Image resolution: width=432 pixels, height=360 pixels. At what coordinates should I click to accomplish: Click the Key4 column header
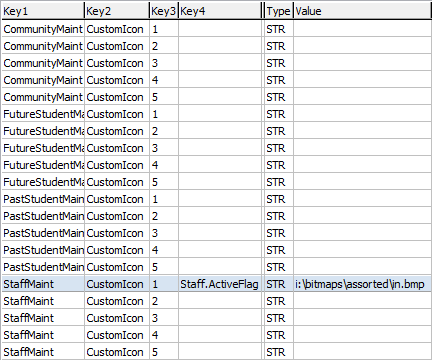[220, 11]
